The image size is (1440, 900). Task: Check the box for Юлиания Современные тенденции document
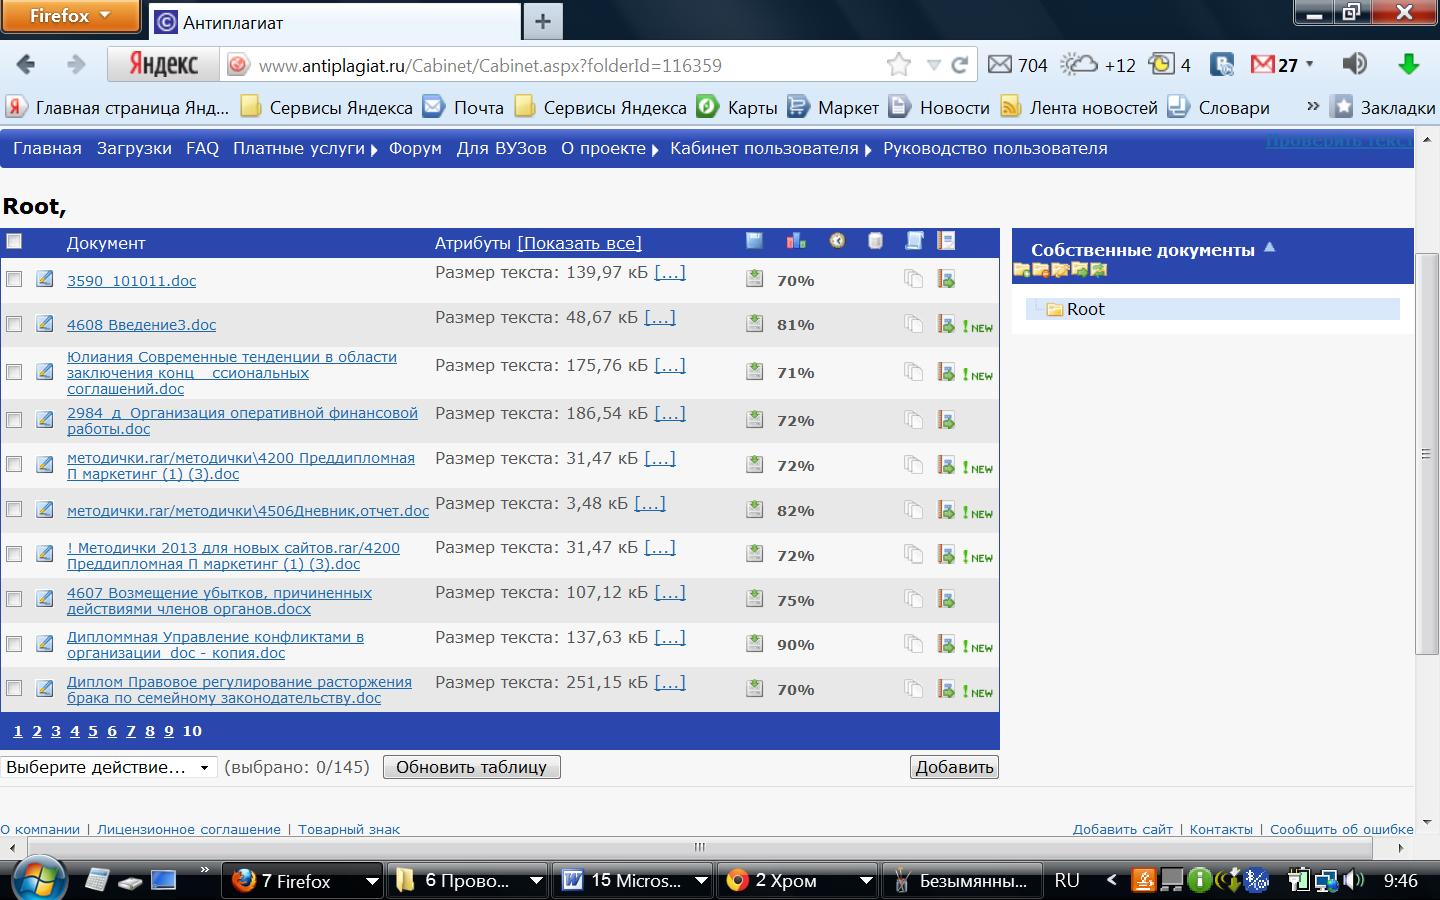[14, 371]
